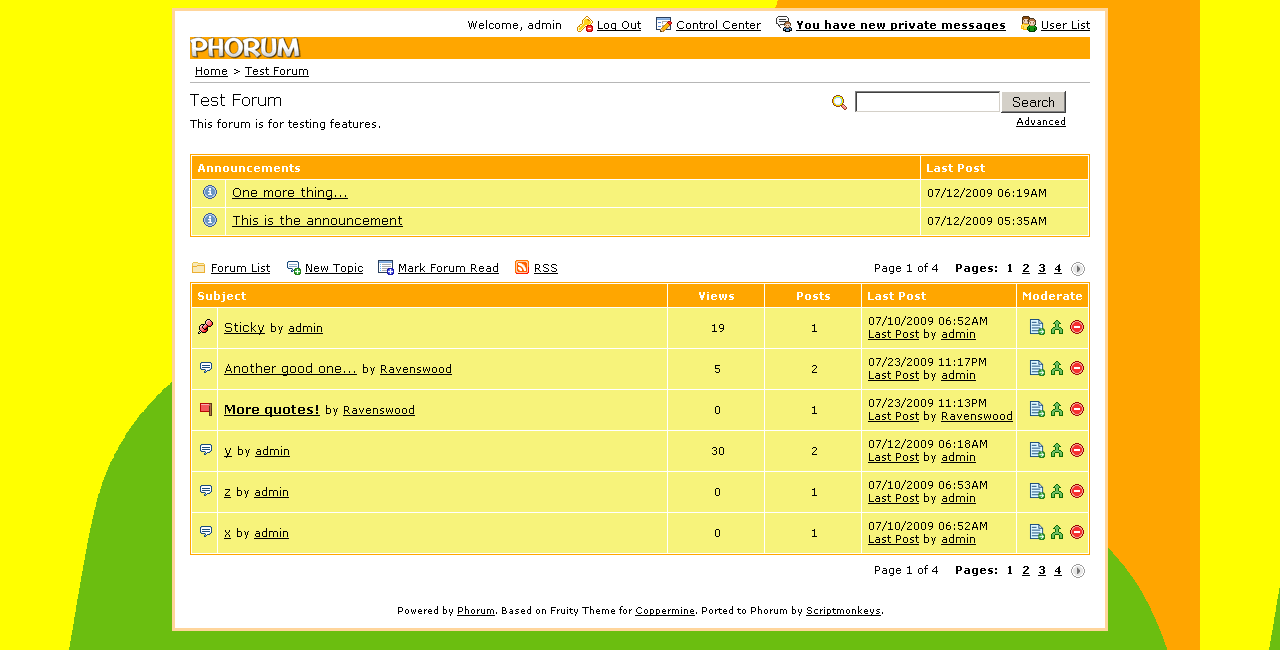
Task: Open the 'Another good one...' topic
Action: (290, 368)
